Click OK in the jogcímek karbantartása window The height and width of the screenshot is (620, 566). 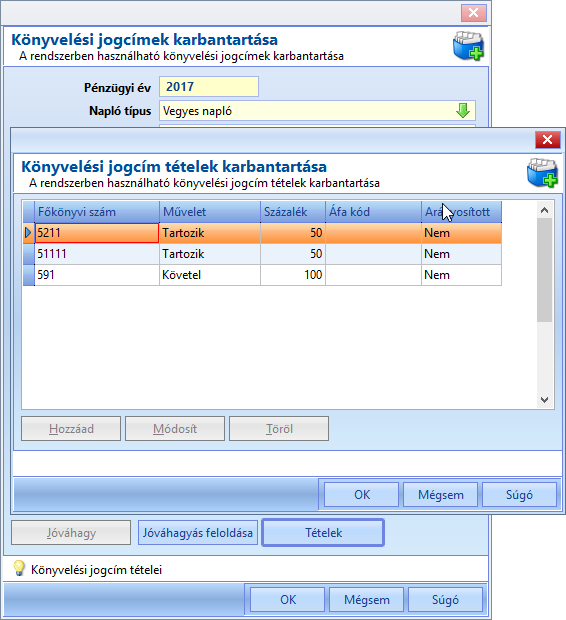coord(288,600)
